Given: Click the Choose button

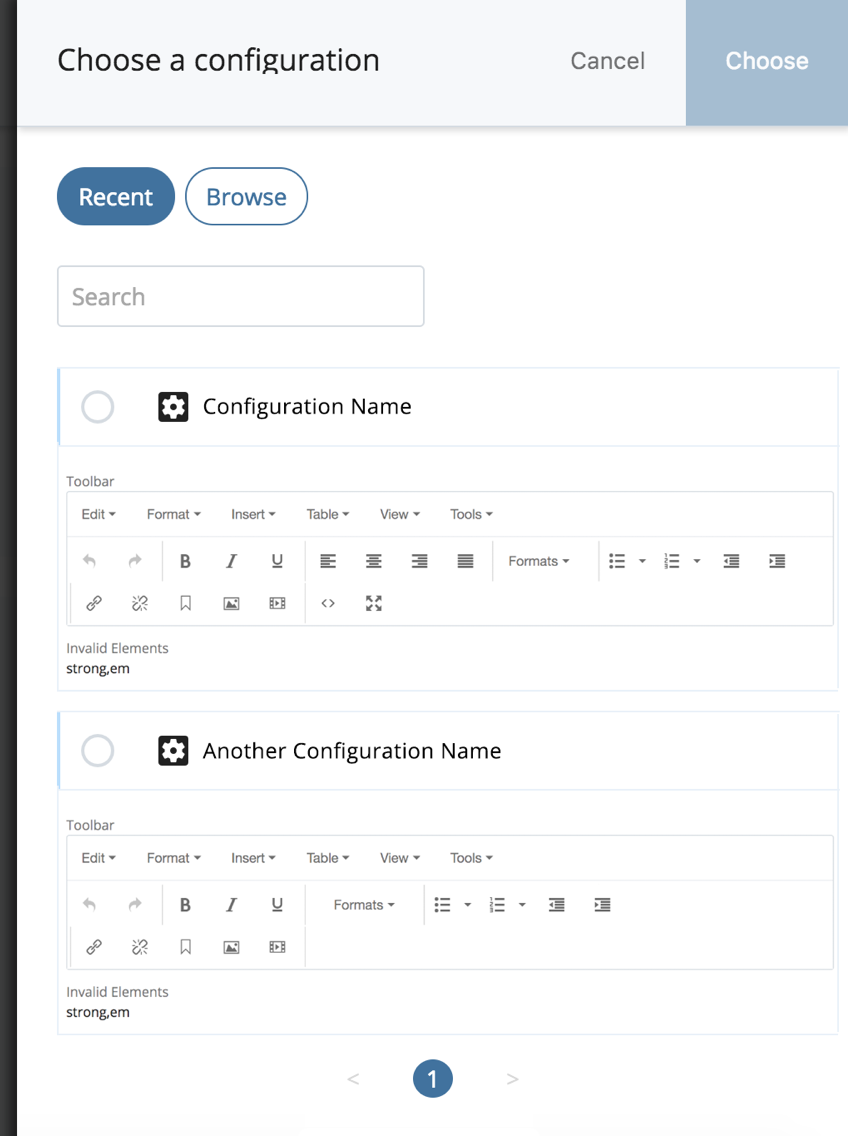Looking at the screenshot, I should [767, 62].
